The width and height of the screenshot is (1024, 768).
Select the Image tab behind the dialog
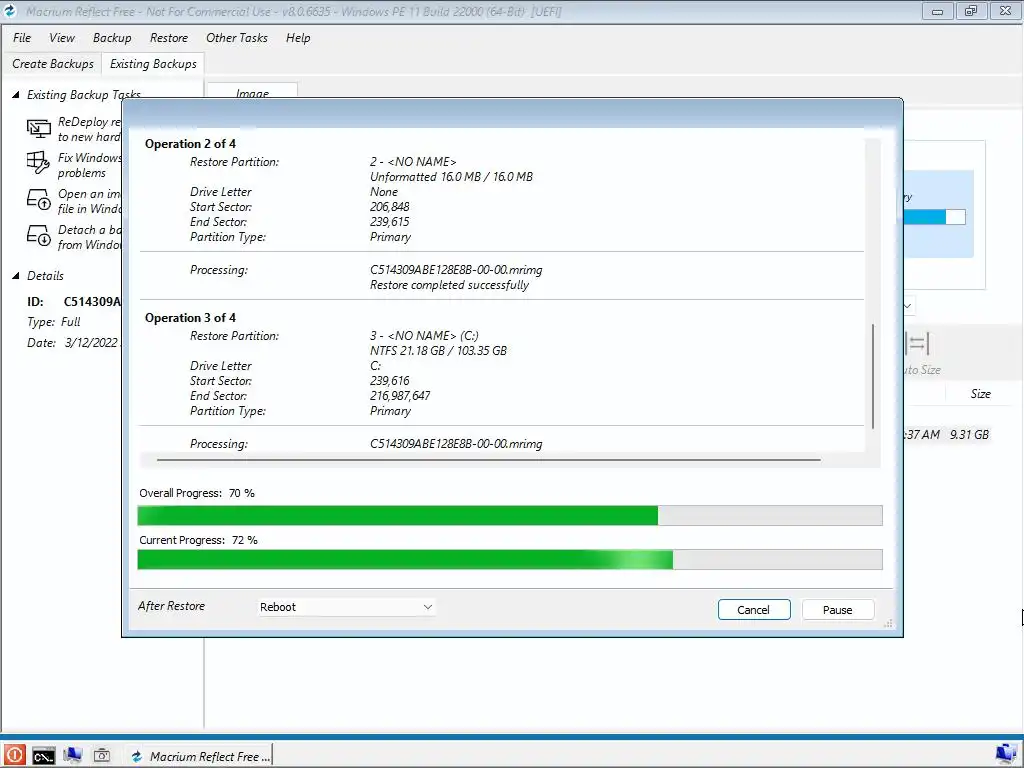252,92
